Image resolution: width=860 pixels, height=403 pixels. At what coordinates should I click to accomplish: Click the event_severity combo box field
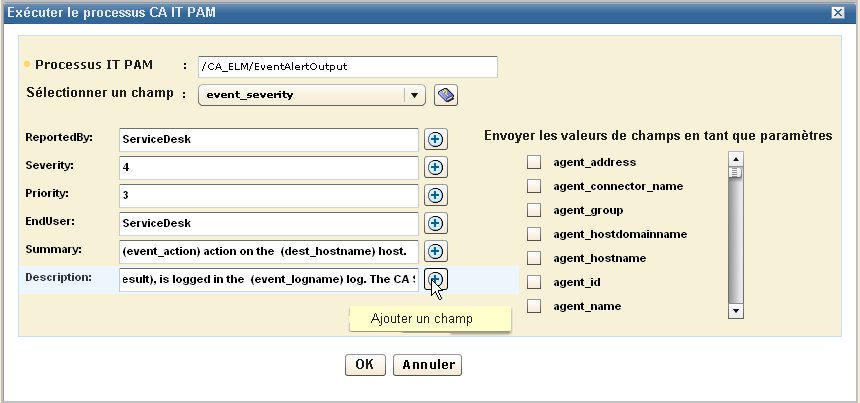(300, 95)
